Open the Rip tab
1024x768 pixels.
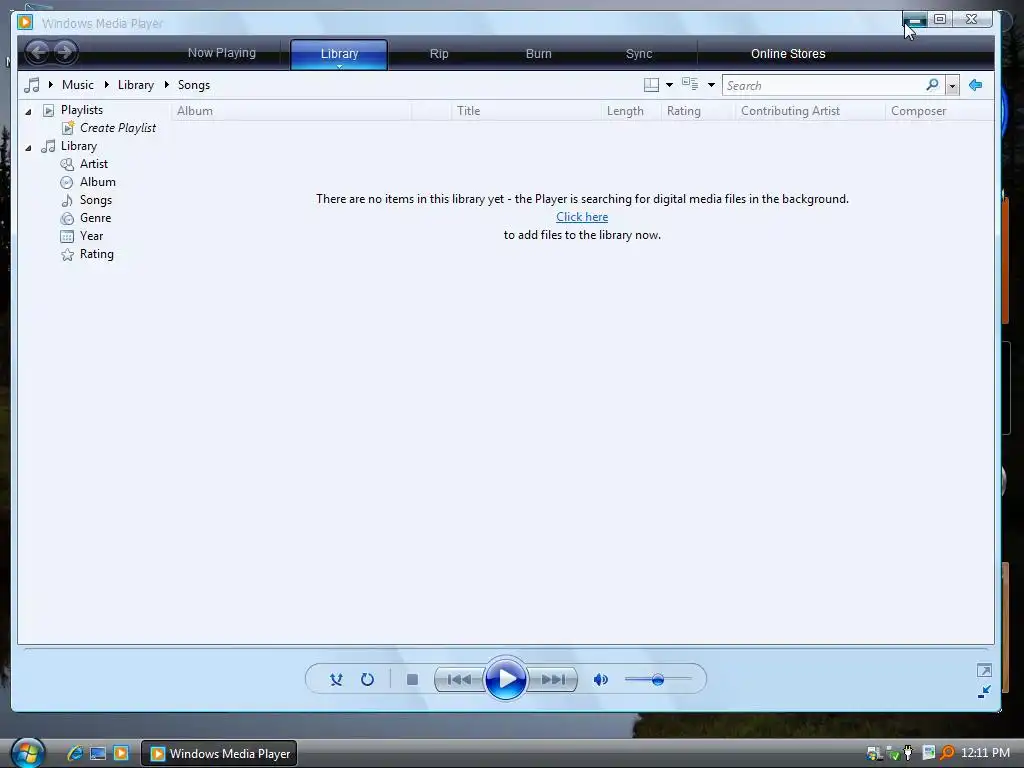pyautogui.click(x=439, y=54)
